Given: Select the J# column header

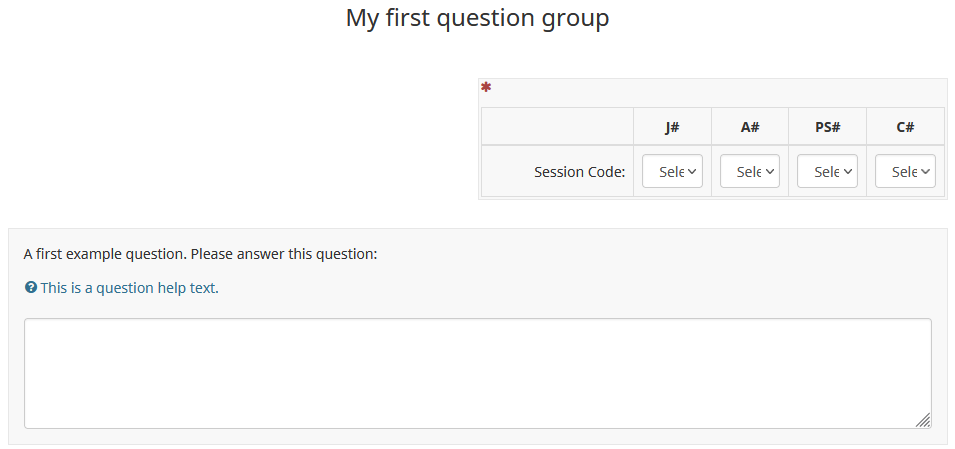Looking at the screenshot, I should (x=672, y=127).
